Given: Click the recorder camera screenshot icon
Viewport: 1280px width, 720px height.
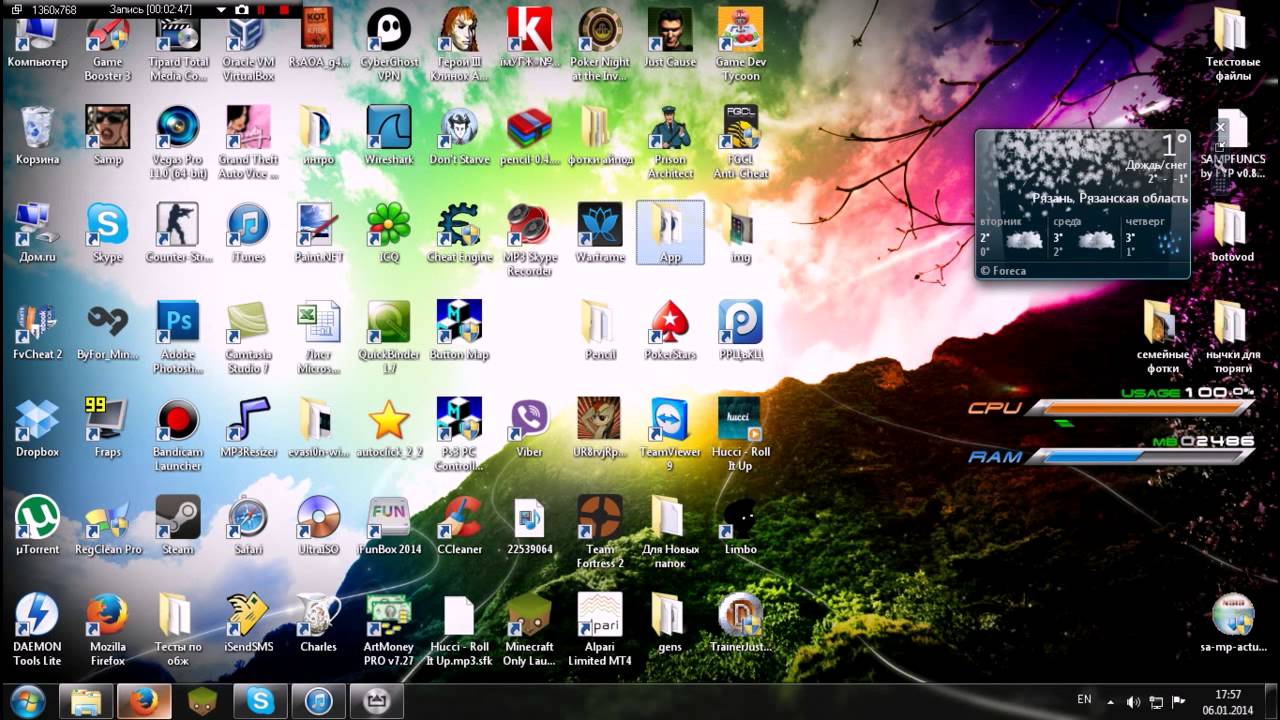Looking at the screenshot, I should click(x=241, y=9).
